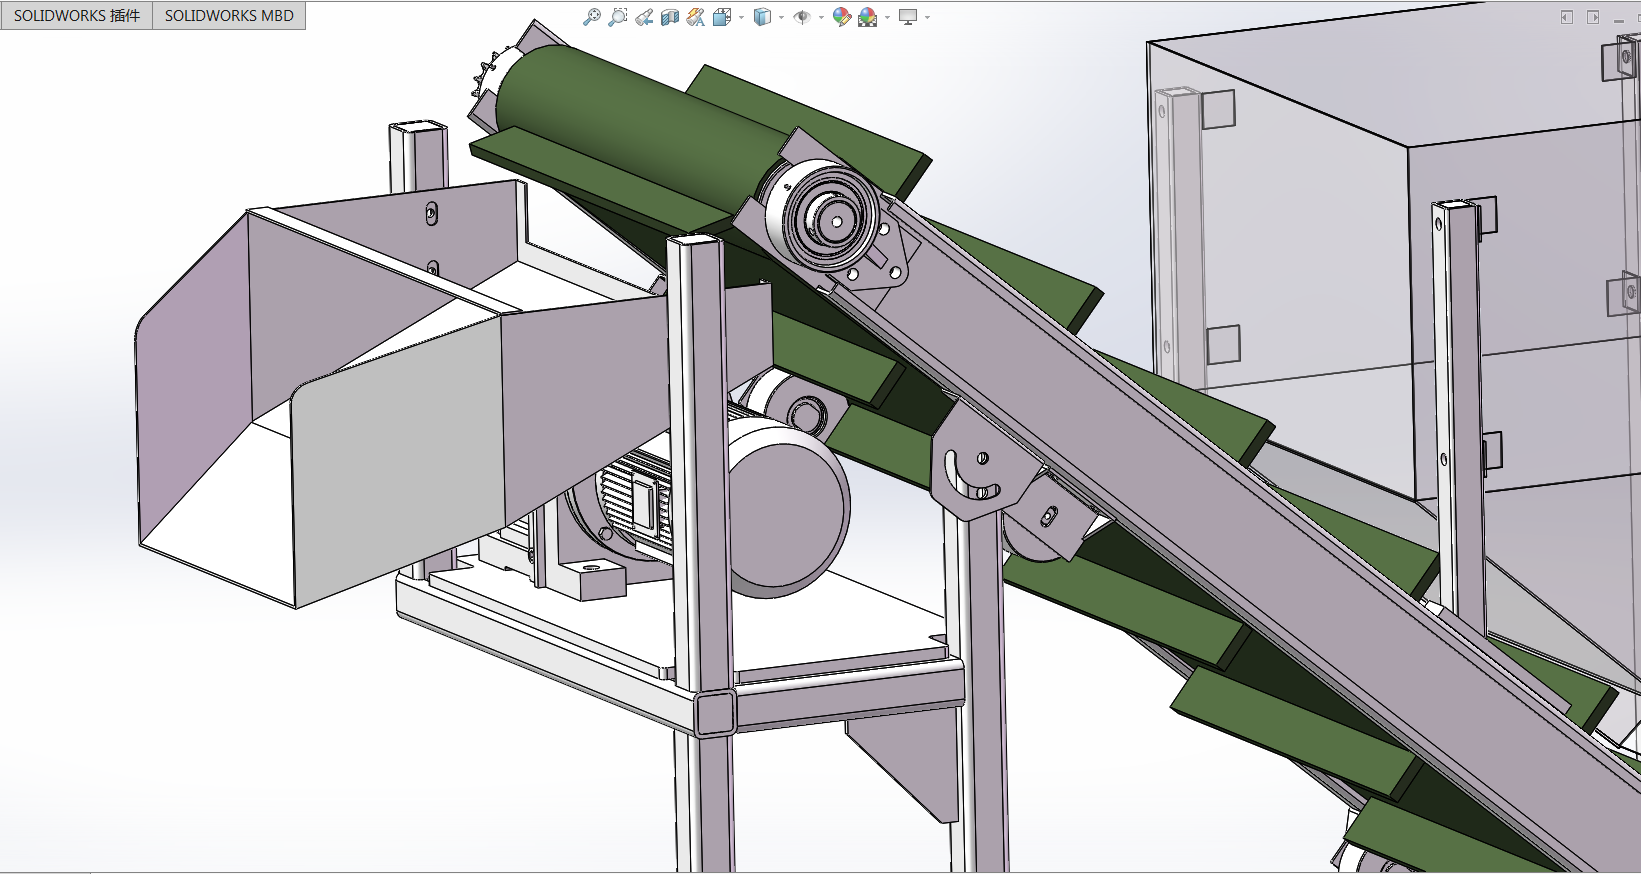Expand the View Orientation dropdown arrow
This screenshot has height=874, width=1641.
click(741, 17)
